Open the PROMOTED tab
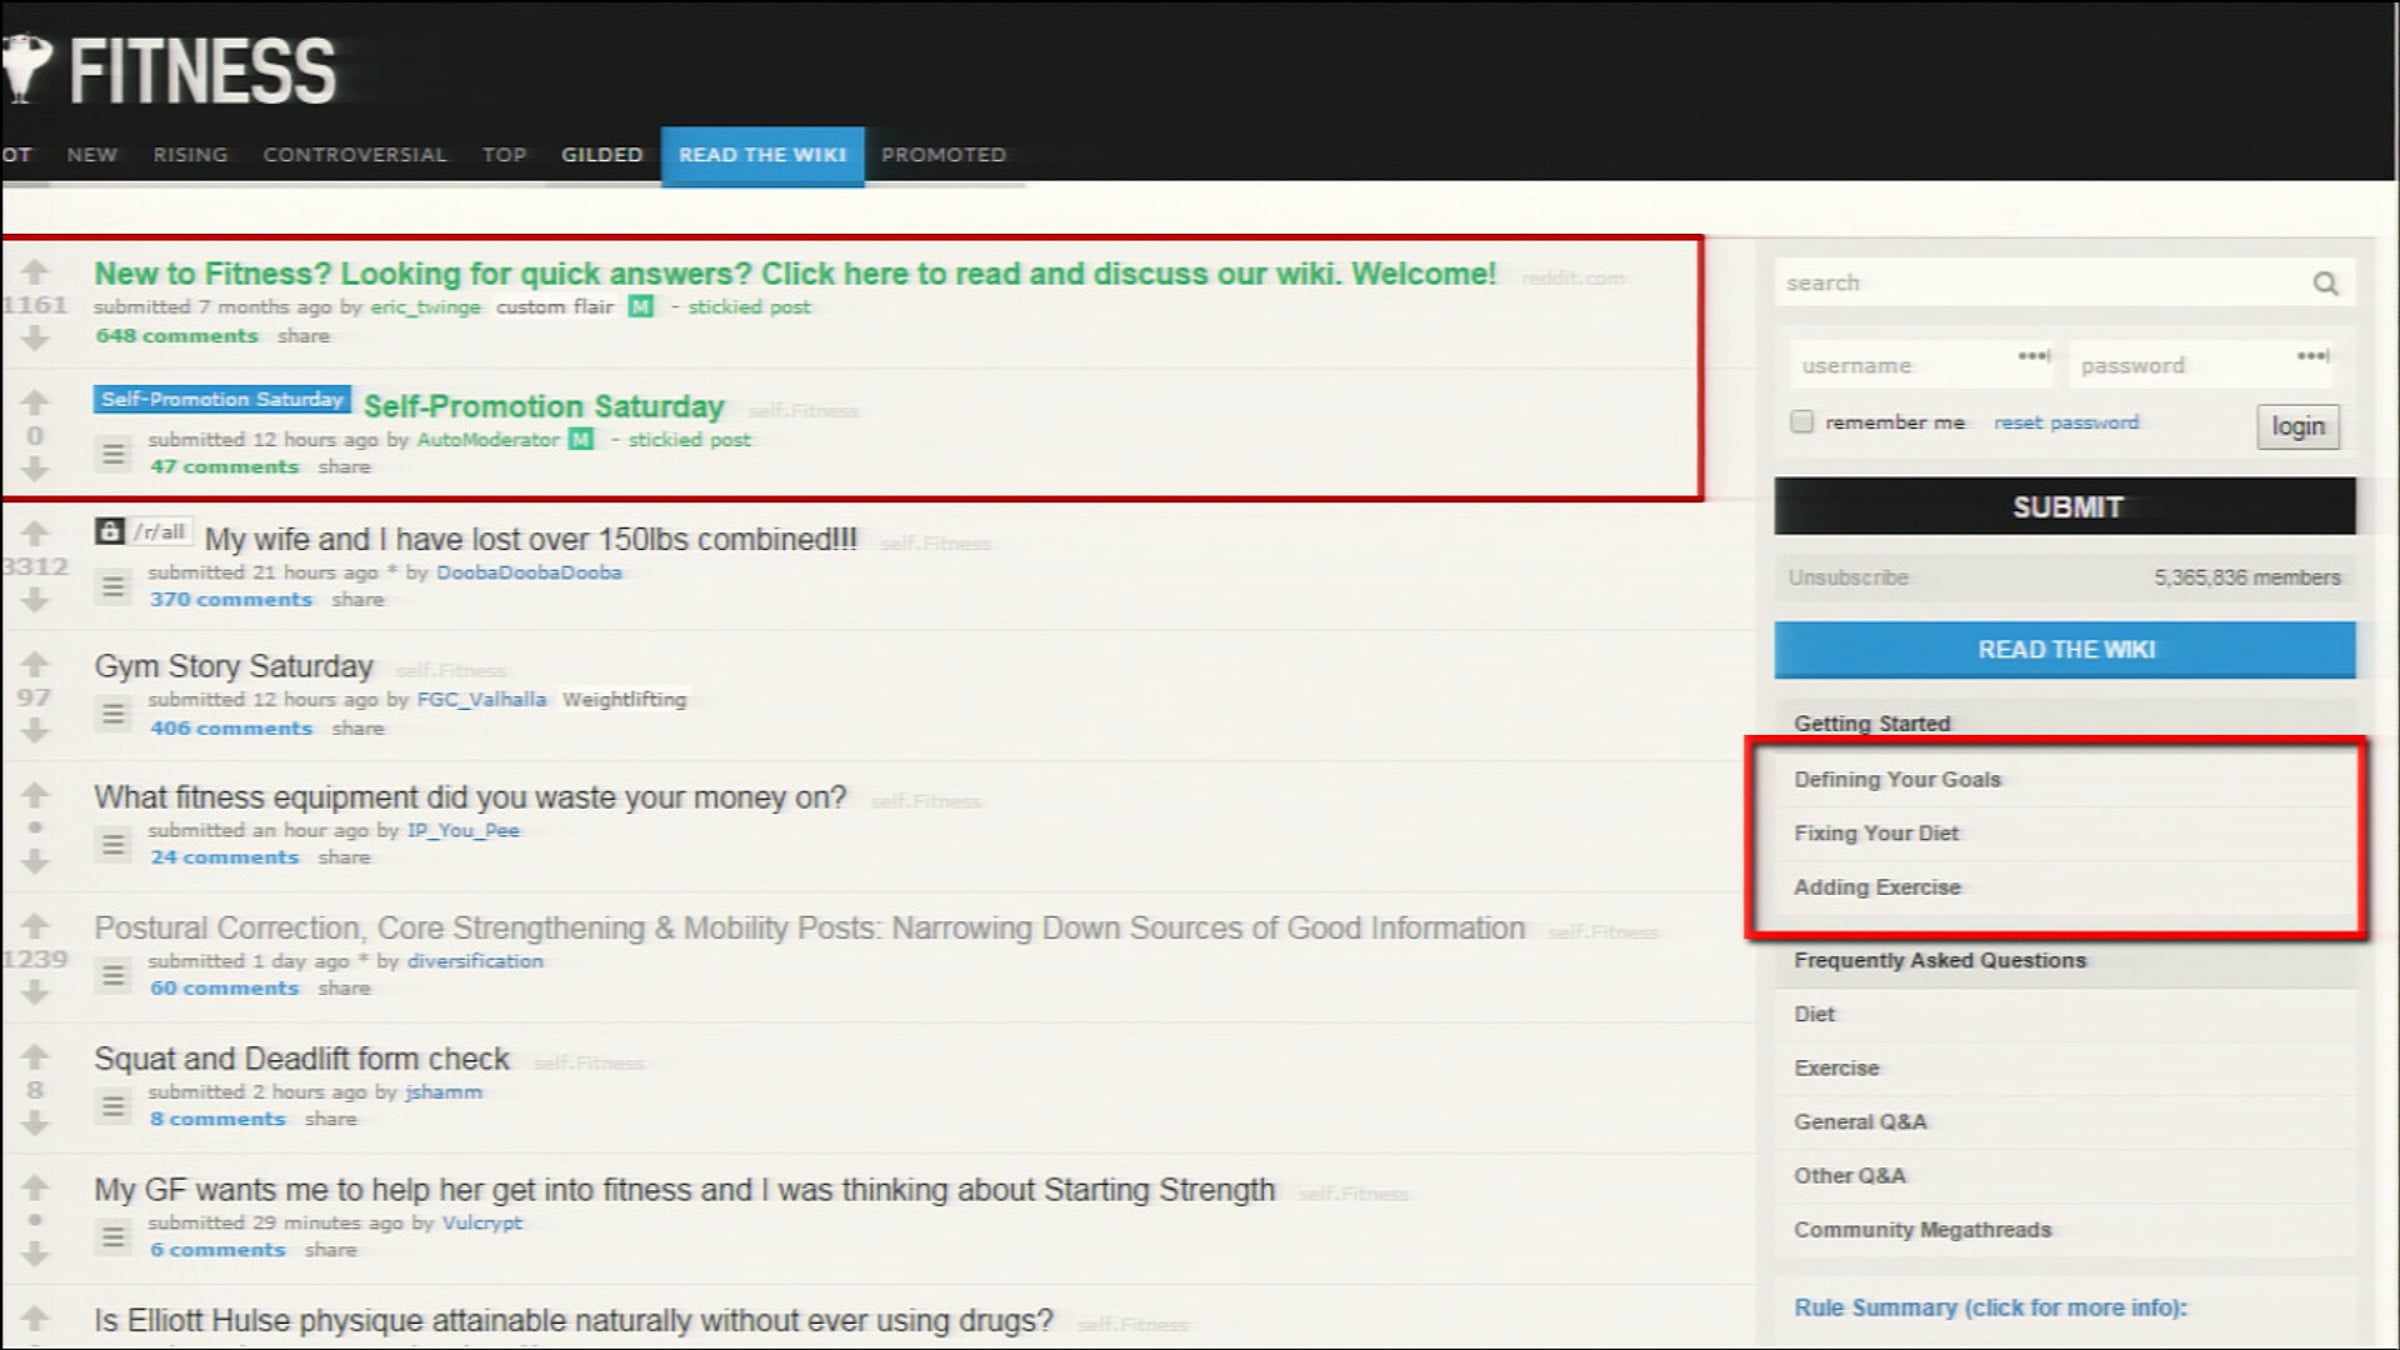Image resolution: width=2400 pixels, height=1350 pixels. [943, 155]
